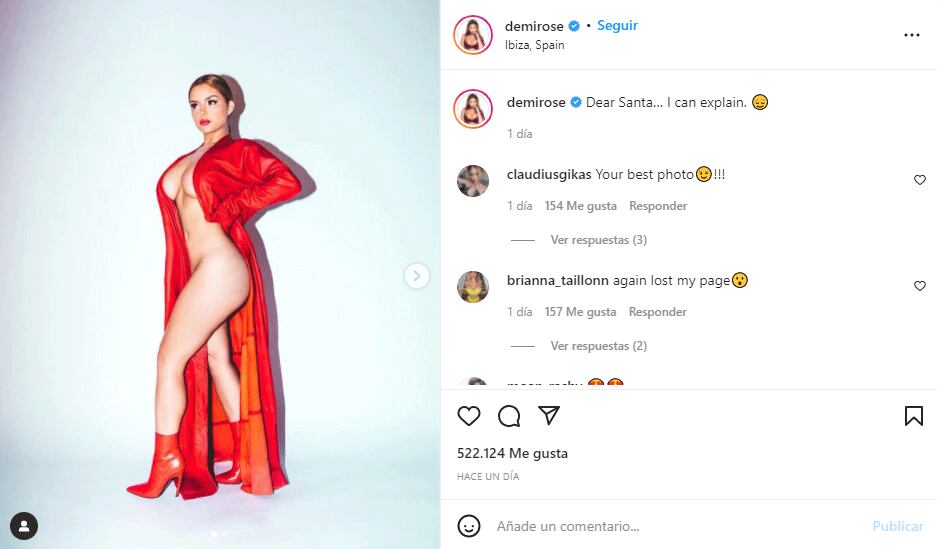Click the Publicar button
Screen dimensions: 937x549
(898, 526)
